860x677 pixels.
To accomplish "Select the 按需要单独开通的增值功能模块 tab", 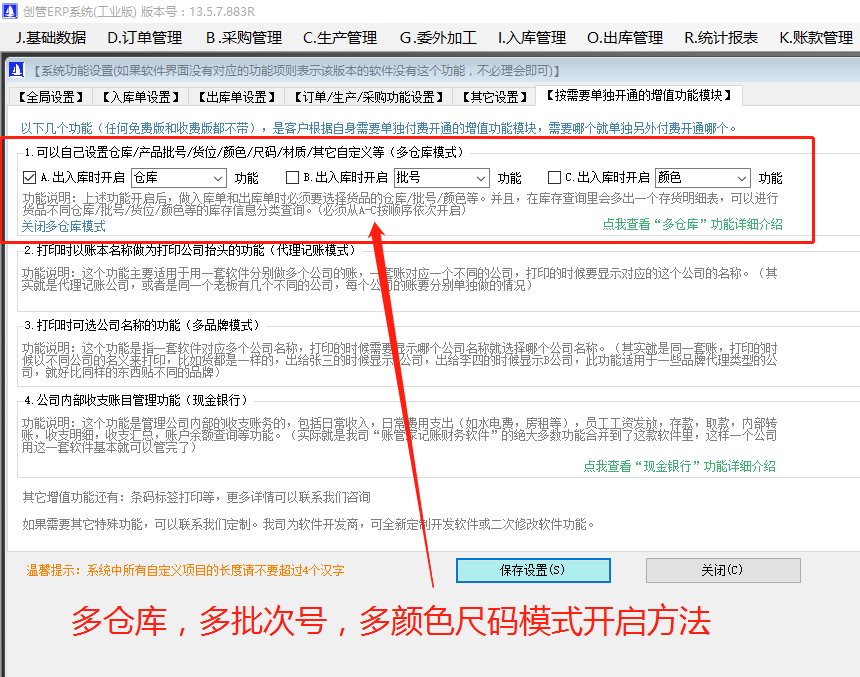I will [x=640, y=96].
